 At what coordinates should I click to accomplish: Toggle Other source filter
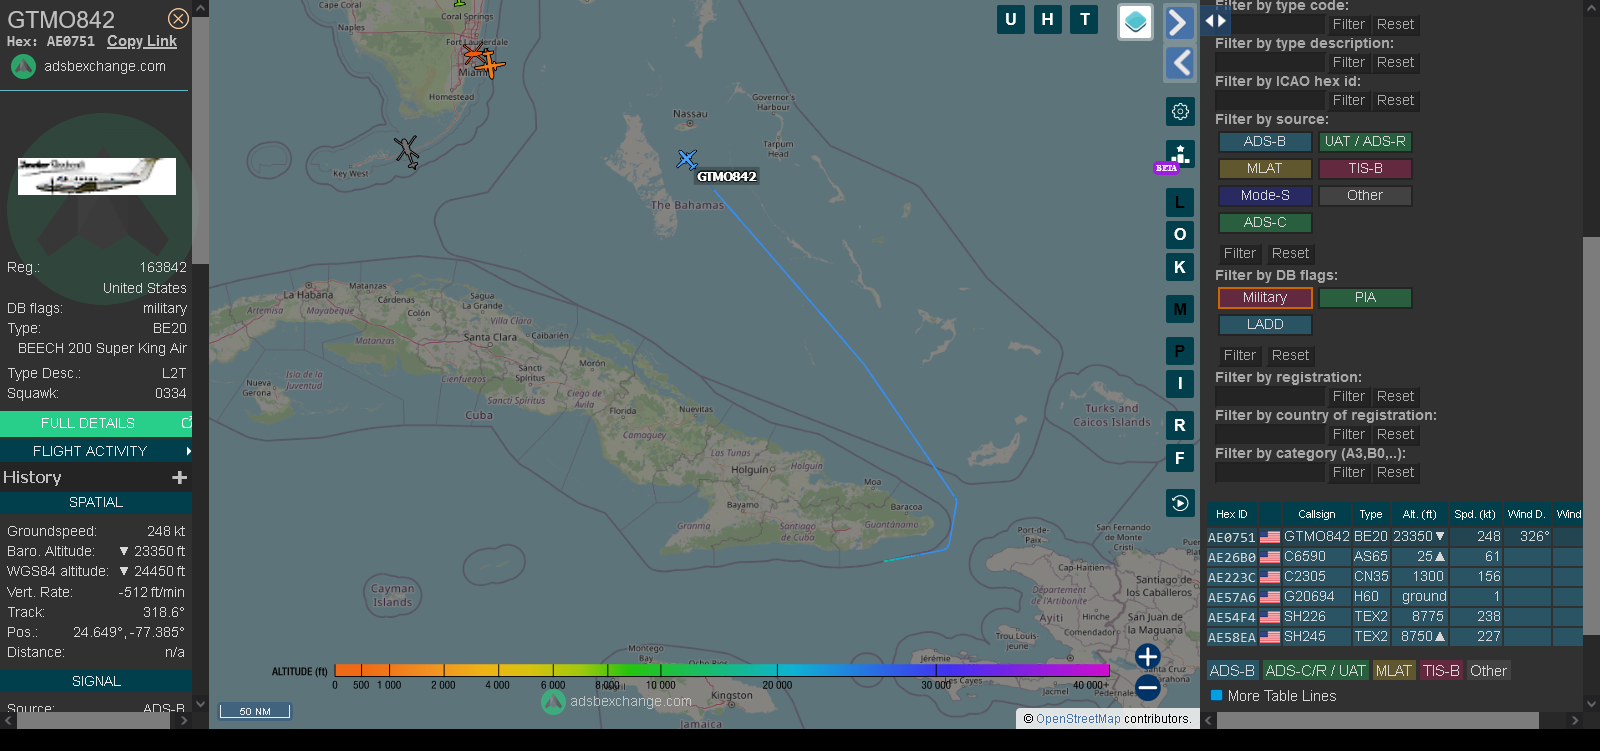(1365, 196)
